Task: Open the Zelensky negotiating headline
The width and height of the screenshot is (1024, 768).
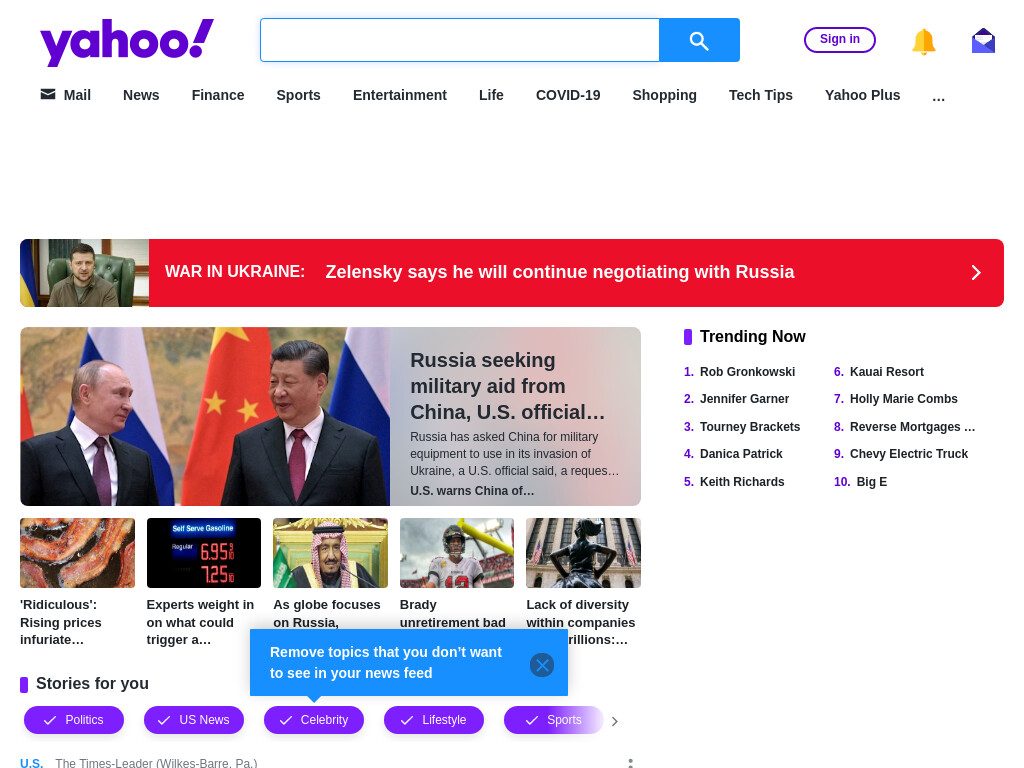Action: click(560, 272)
